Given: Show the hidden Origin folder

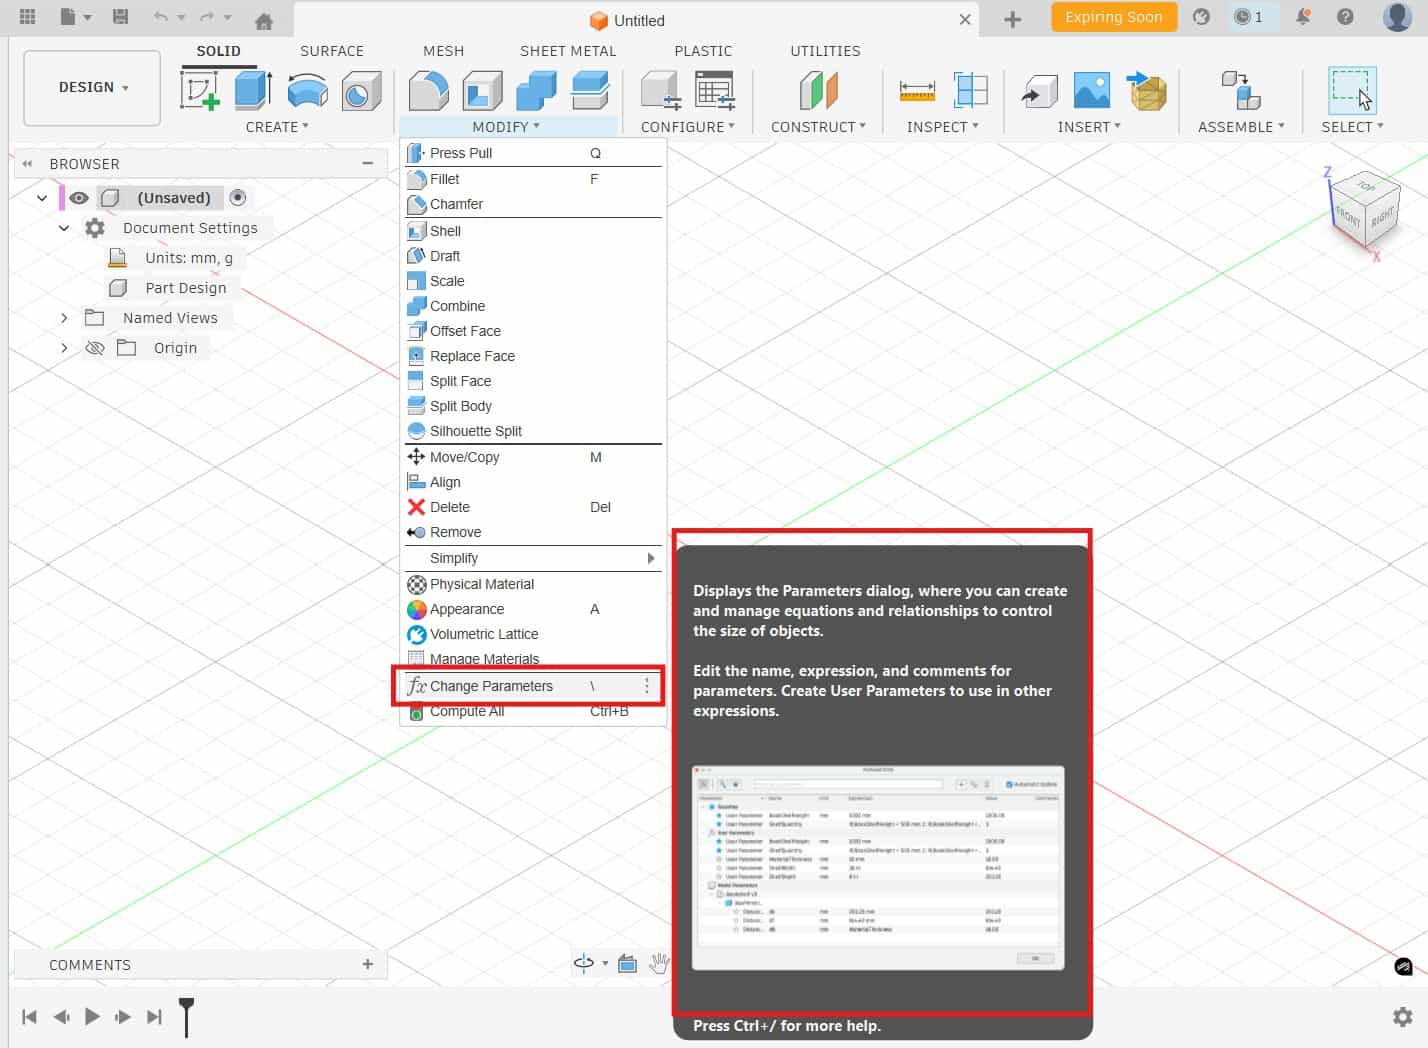Looking at the screenshot, I should coord(95,348).
